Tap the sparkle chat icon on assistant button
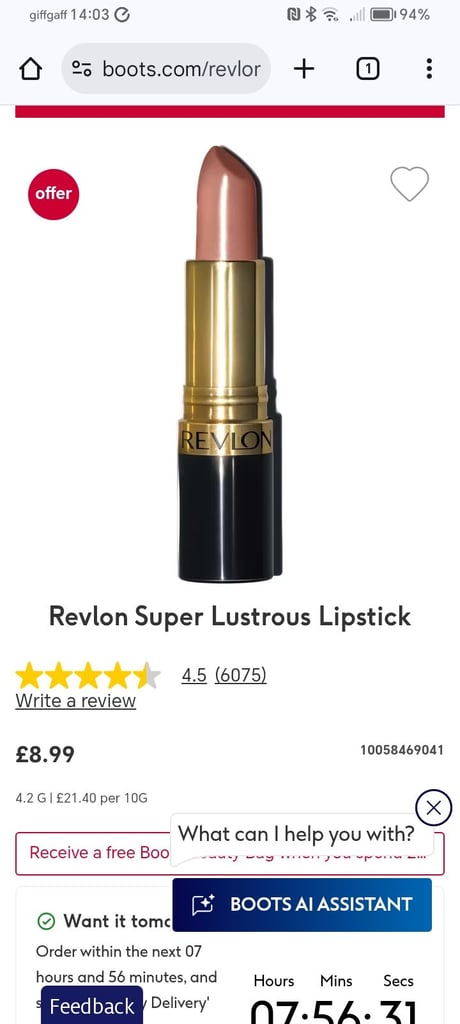This screenshot has width=460, height=1024. click(203, 904)
